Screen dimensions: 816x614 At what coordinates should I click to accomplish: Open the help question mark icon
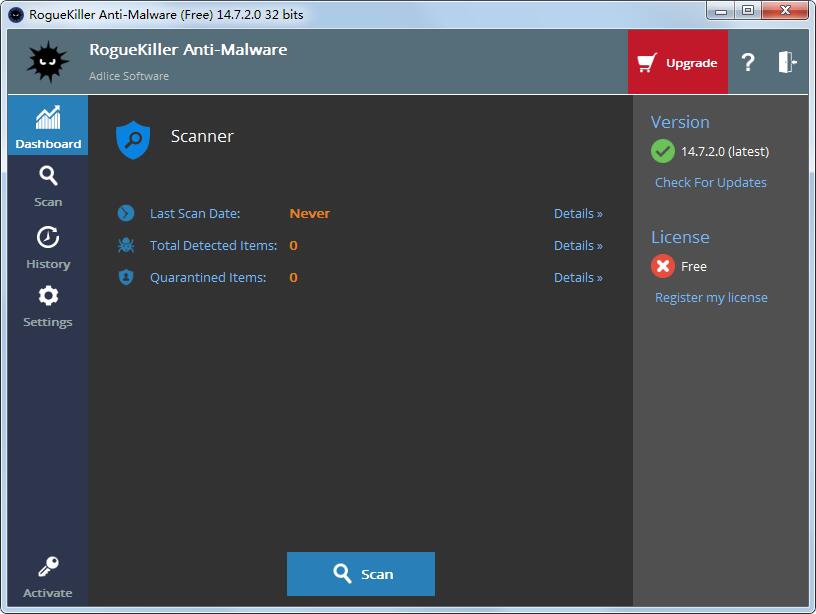point(747,62)
